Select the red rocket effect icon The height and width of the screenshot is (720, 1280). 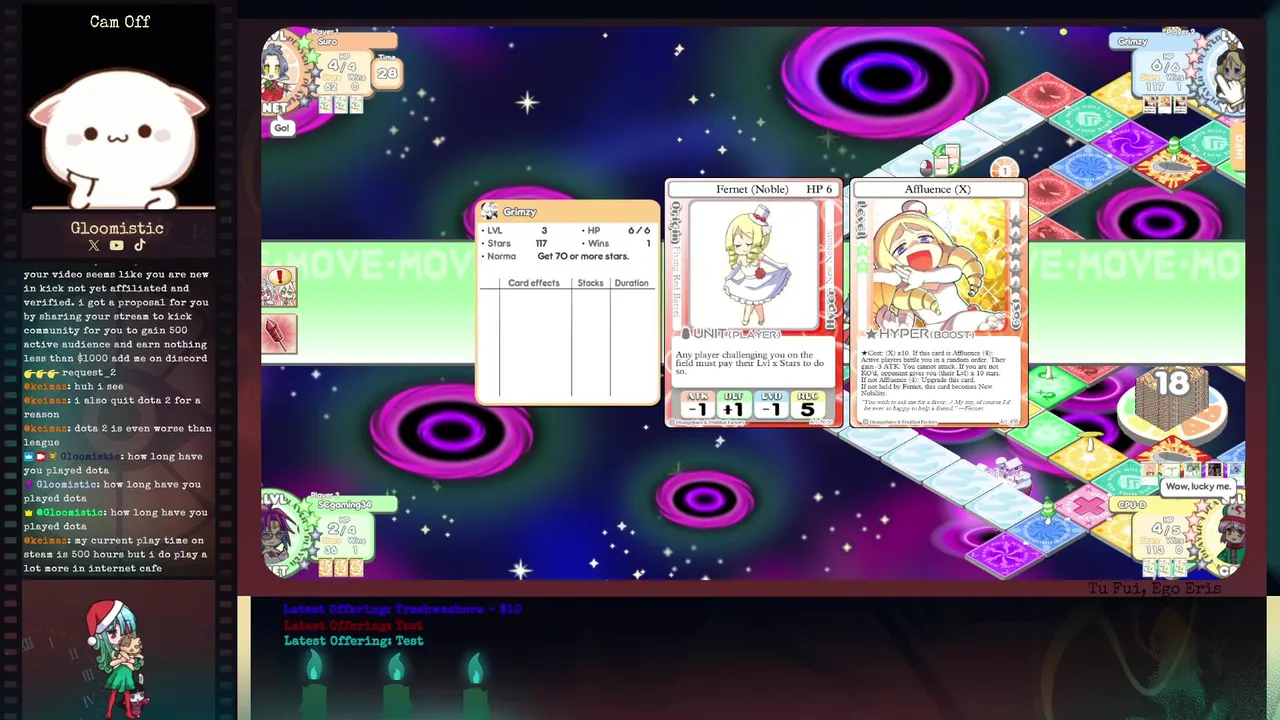(x=279, y=334)
